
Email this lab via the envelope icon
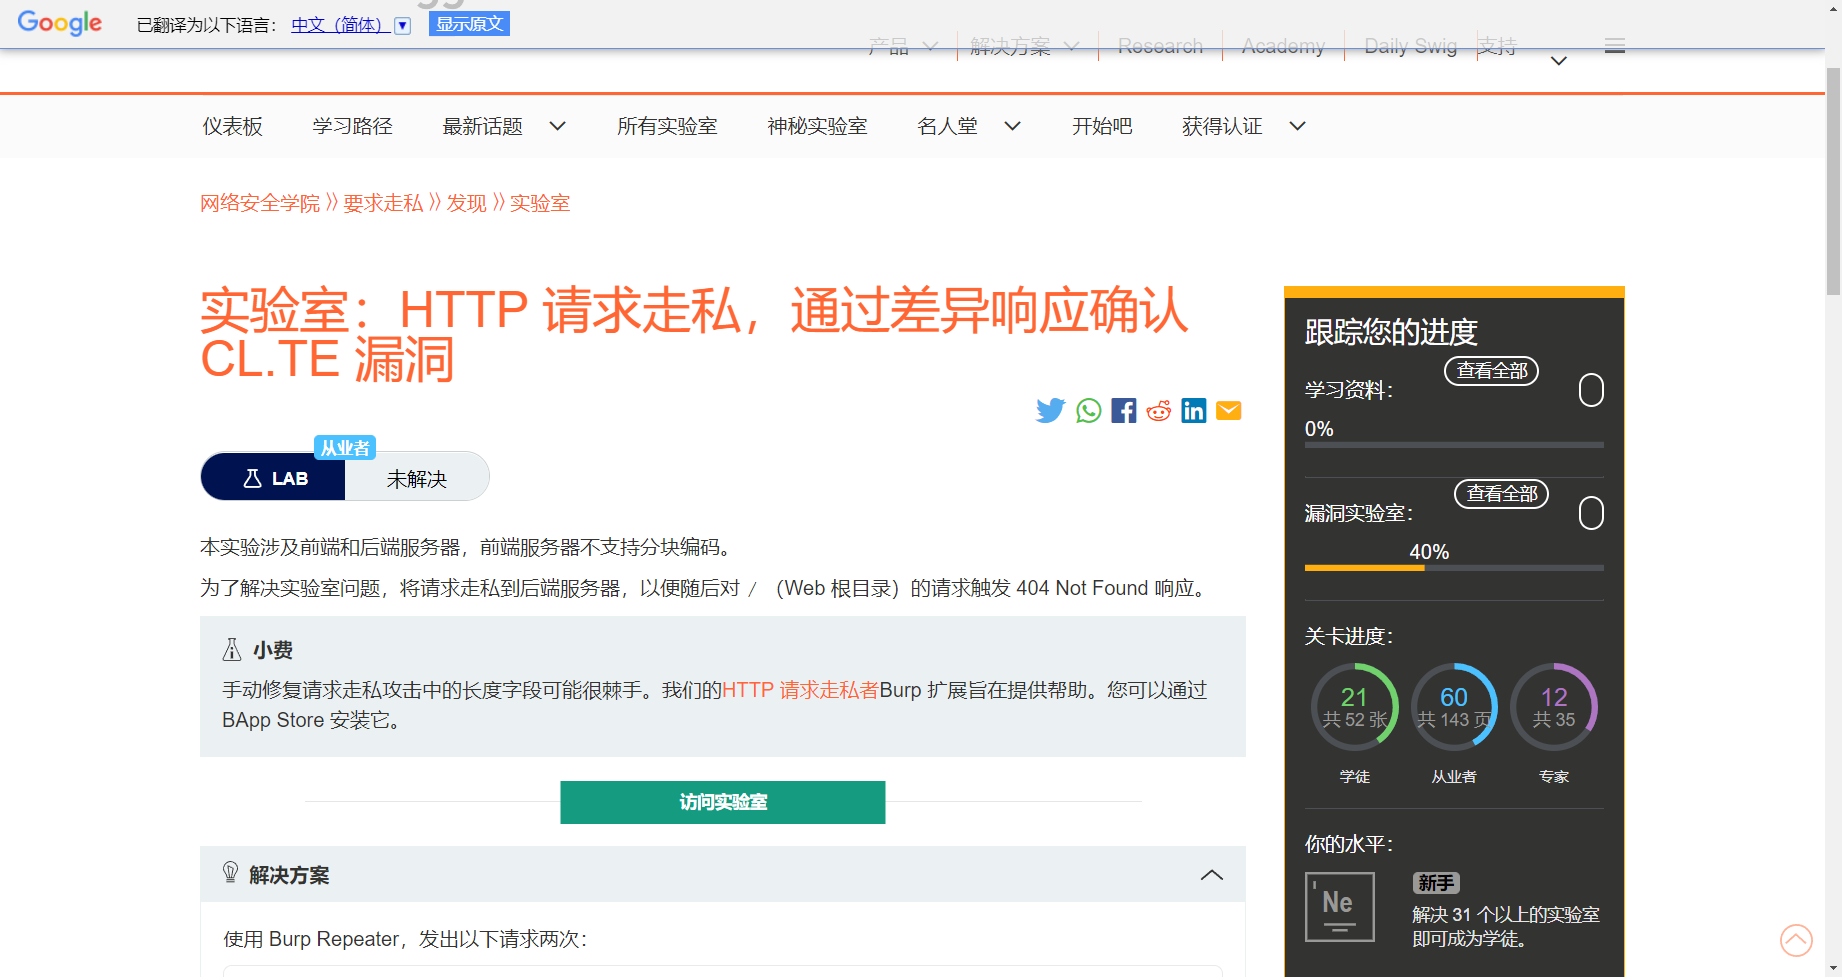pyautogui.click(x=1228, y=410)
